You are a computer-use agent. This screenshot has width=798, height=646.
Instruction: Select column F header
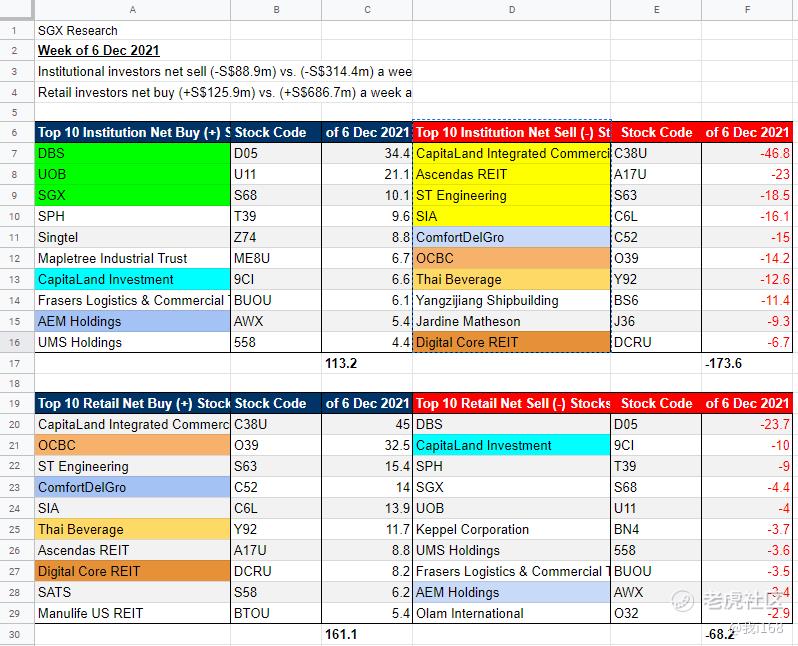click(x=747, y=10)
